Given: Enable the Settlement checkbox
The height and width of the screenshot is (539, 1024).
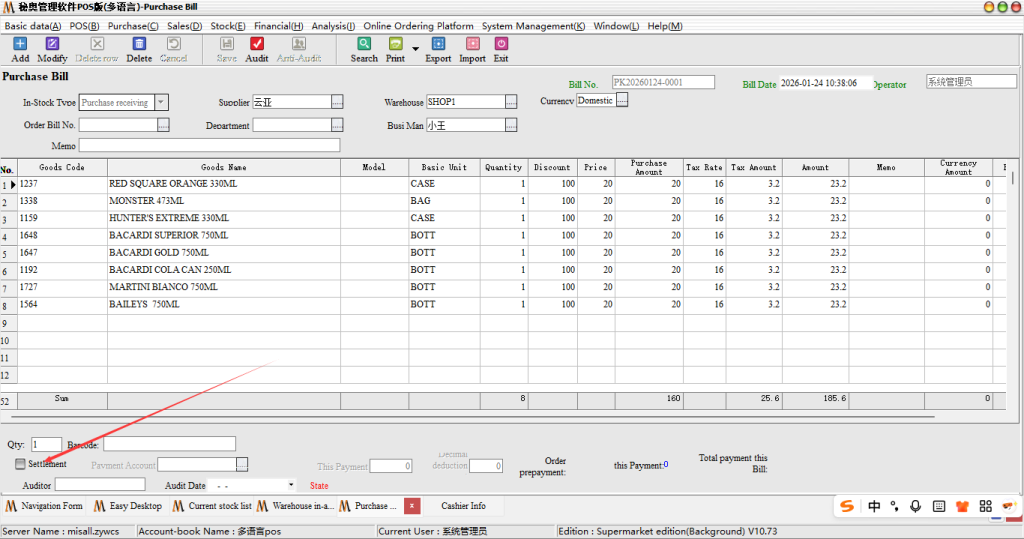Looking at the screenshot, I should (x=21, y=464).
